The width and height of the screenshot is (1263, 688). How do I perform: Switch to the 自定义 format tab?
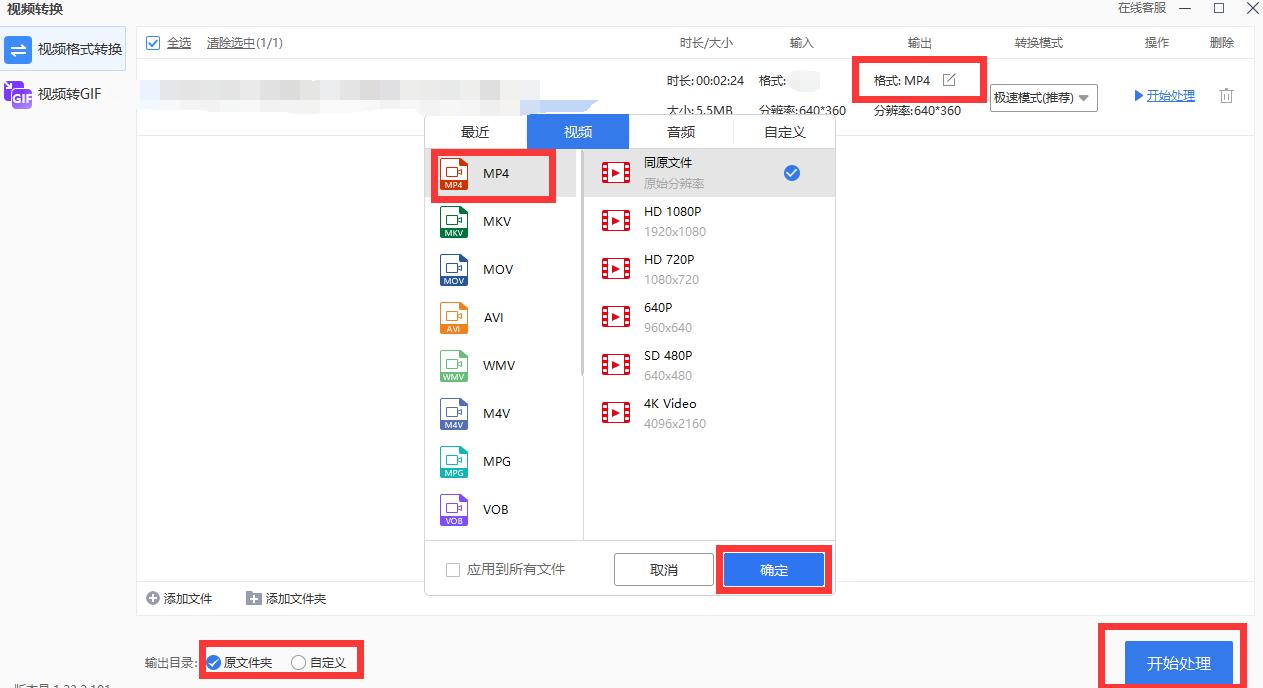[x=783, y=131]
